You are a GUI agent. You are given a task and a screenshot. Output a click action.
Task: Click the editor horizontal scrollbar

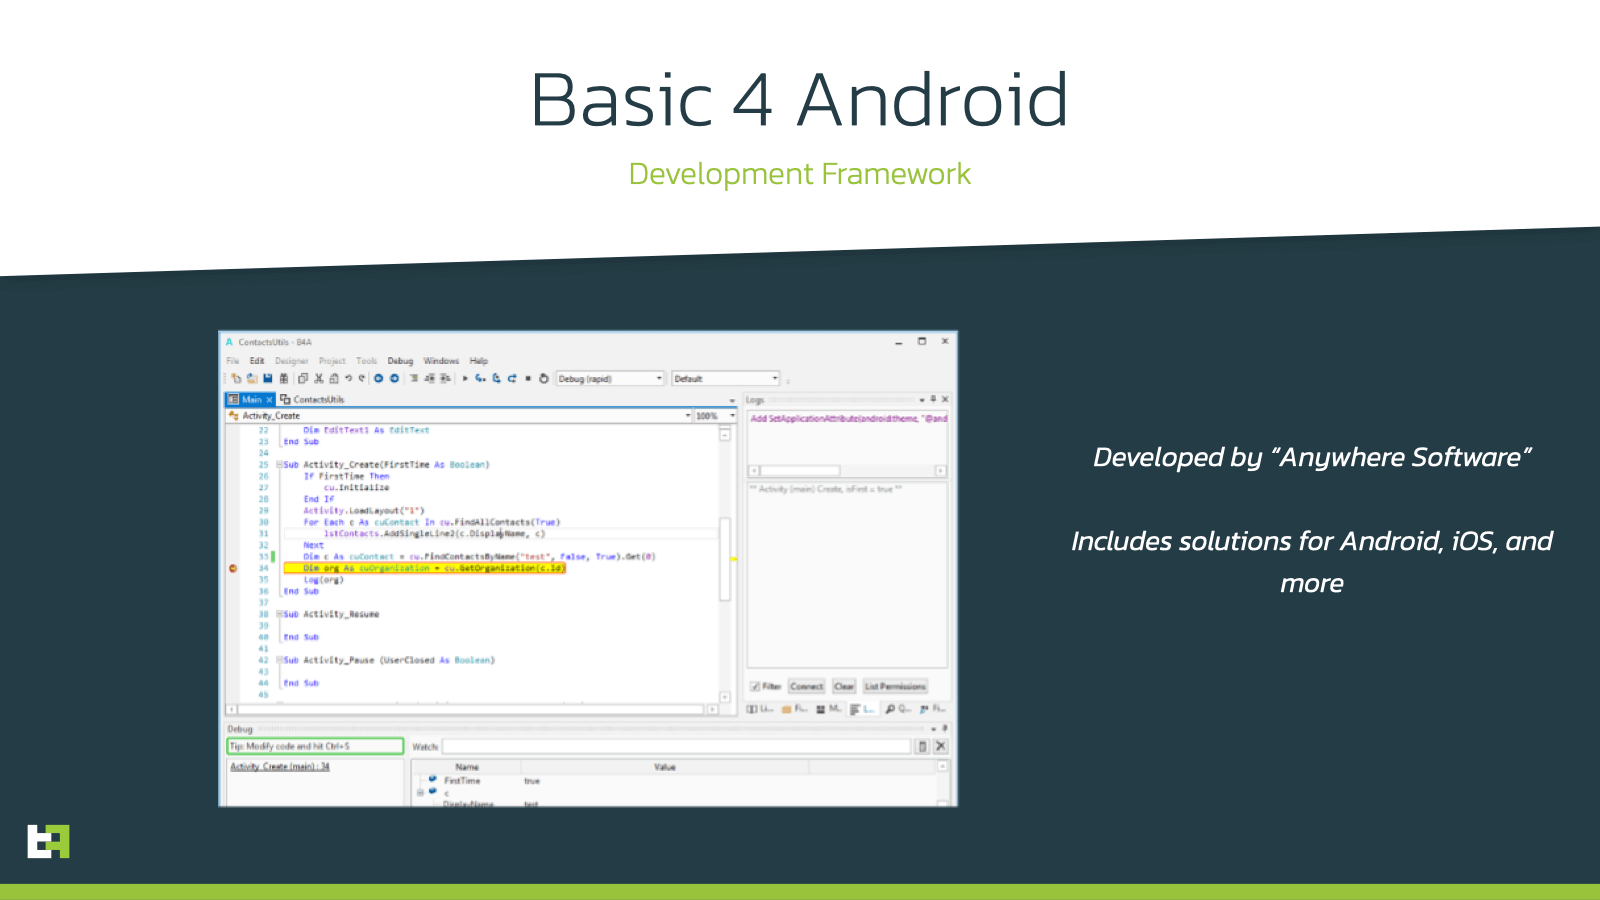(472, 709)
